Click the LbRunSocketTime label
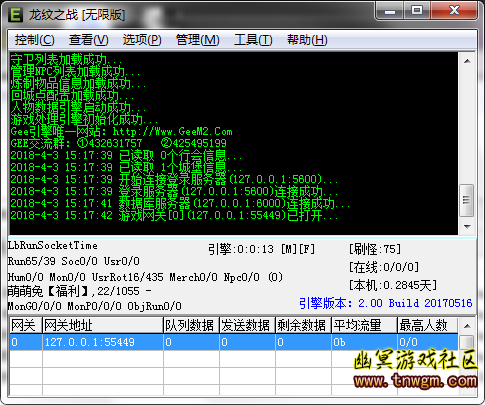485x405 pixels. coord(53,246)
